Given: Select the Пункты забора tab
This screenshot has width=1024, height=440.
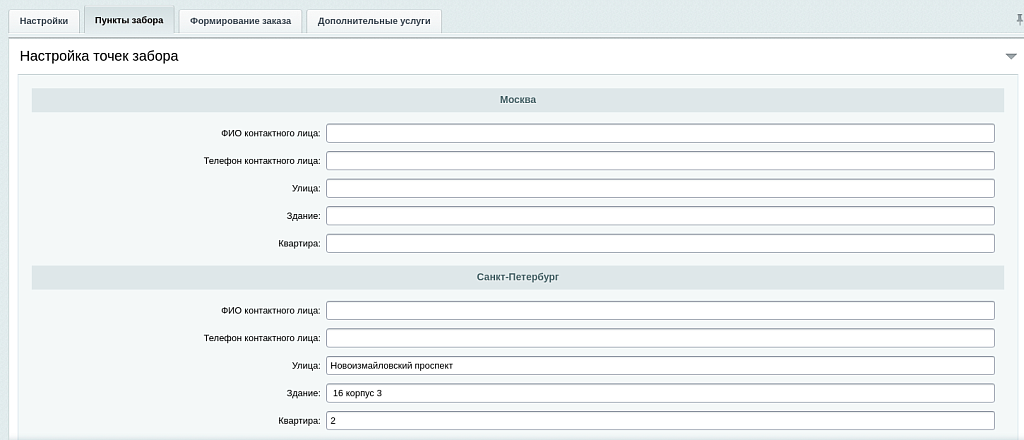Looking at the screenshot, I should (129, 20).
